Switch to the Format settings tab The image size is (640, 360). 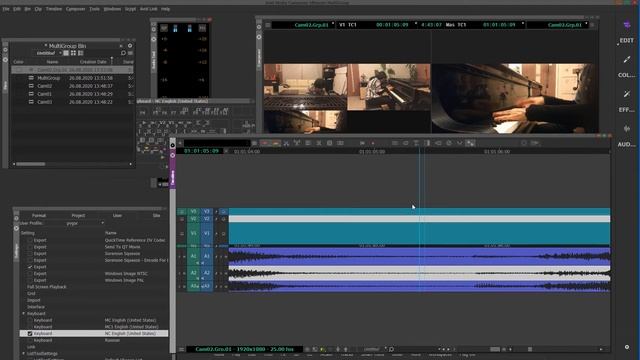point(39,216)
